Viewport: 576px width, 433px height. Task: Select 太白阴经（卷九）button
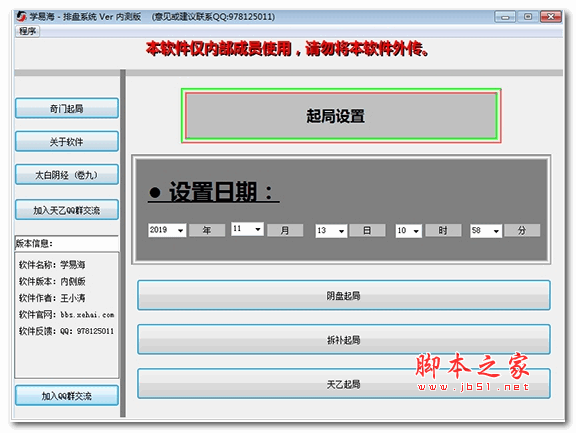click(67, 174)
